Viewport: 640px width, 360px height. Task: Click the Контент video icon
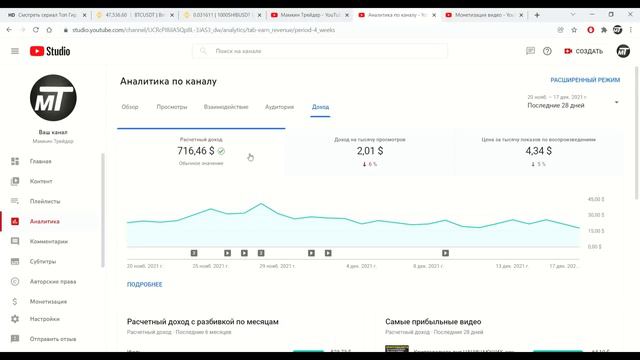click(15, 181)
